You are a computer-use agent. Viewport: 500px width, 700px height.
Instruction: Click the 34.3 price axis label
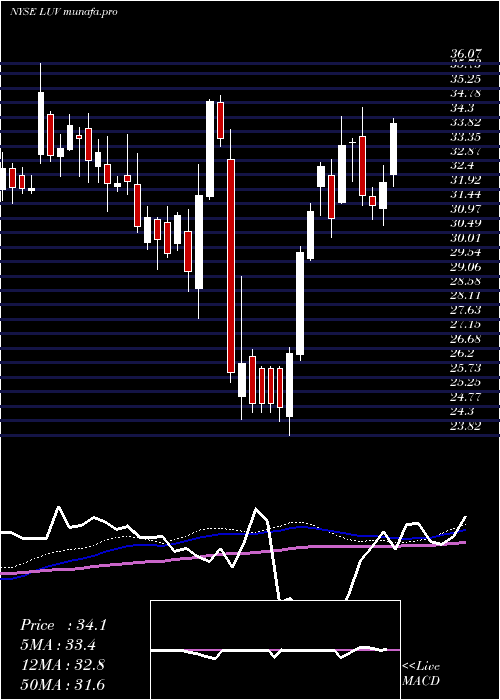[462, 108]
